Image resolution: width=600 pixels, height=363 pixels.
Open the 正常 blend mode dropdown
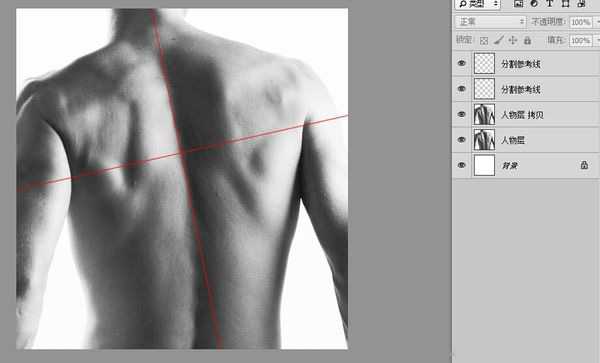tap(491, 22)
